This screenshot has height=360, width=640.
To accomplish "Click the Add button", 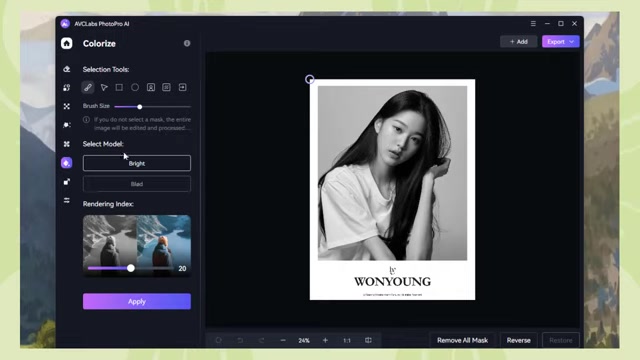I will 518,42.
